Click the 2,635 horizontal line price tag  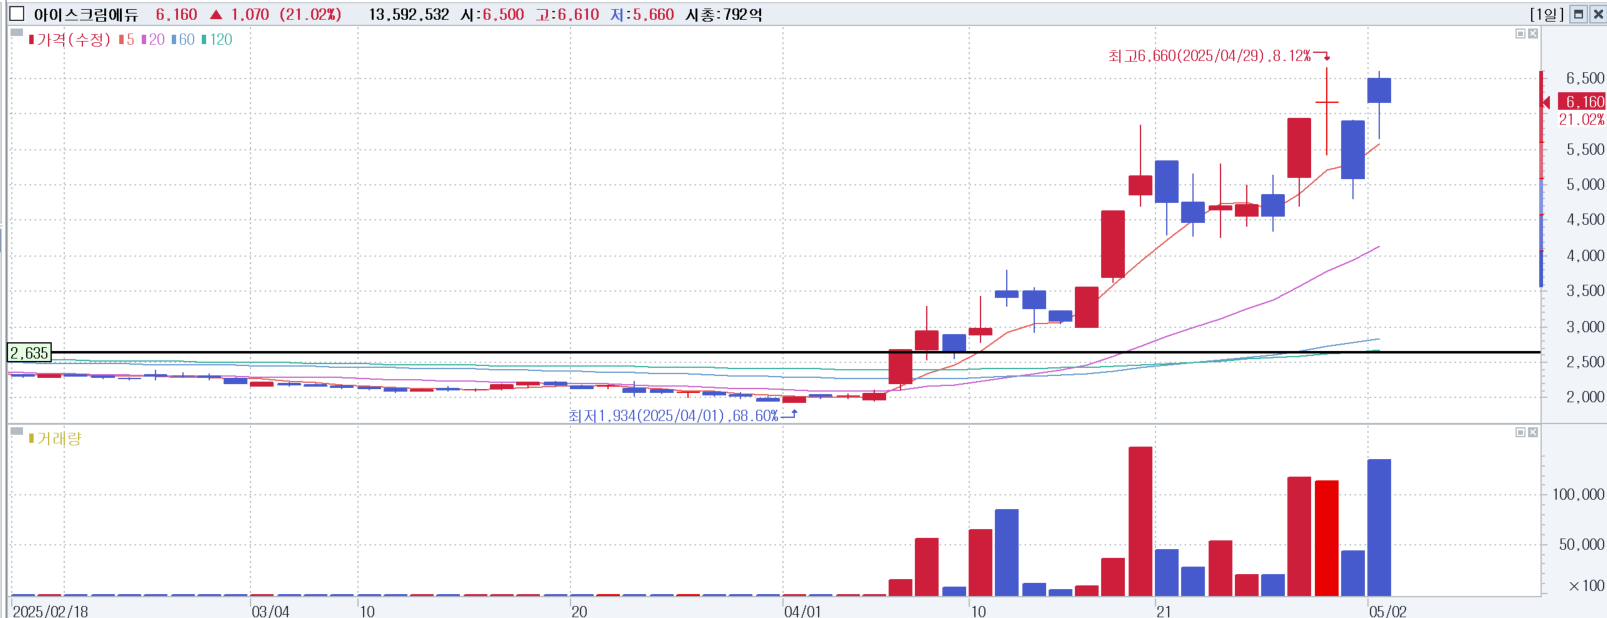29,353
